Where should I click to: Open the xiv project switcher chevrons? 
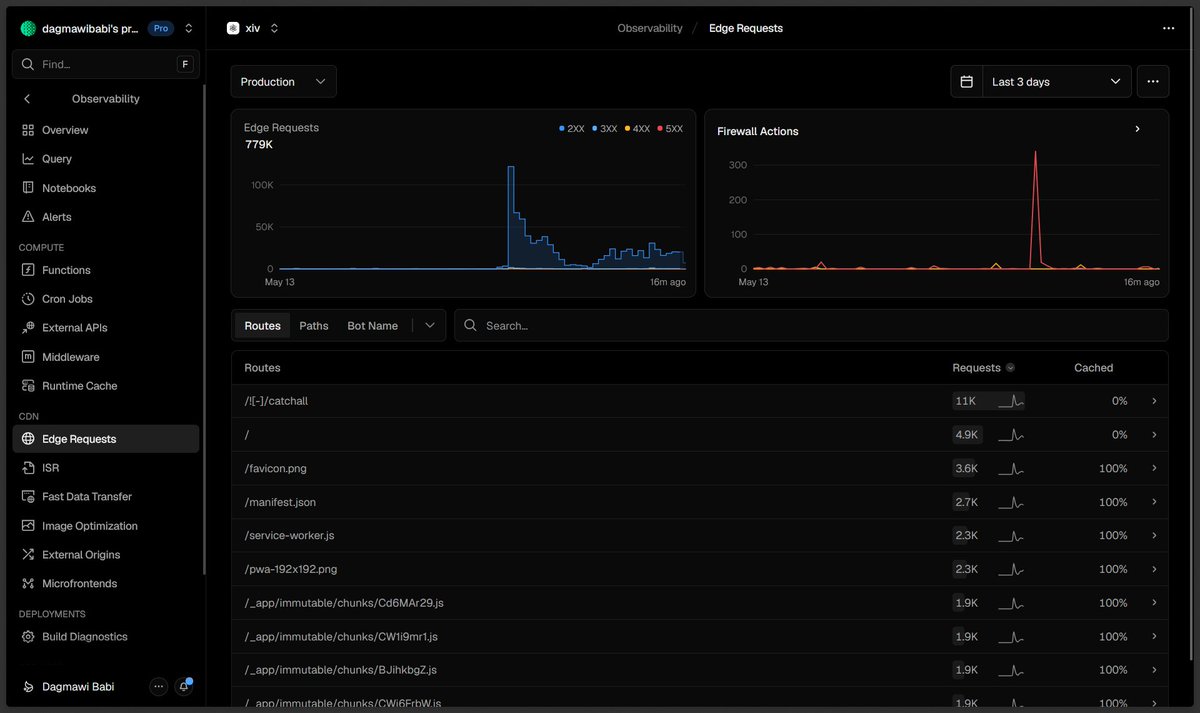pyautogui.click(x=274, y=28)
